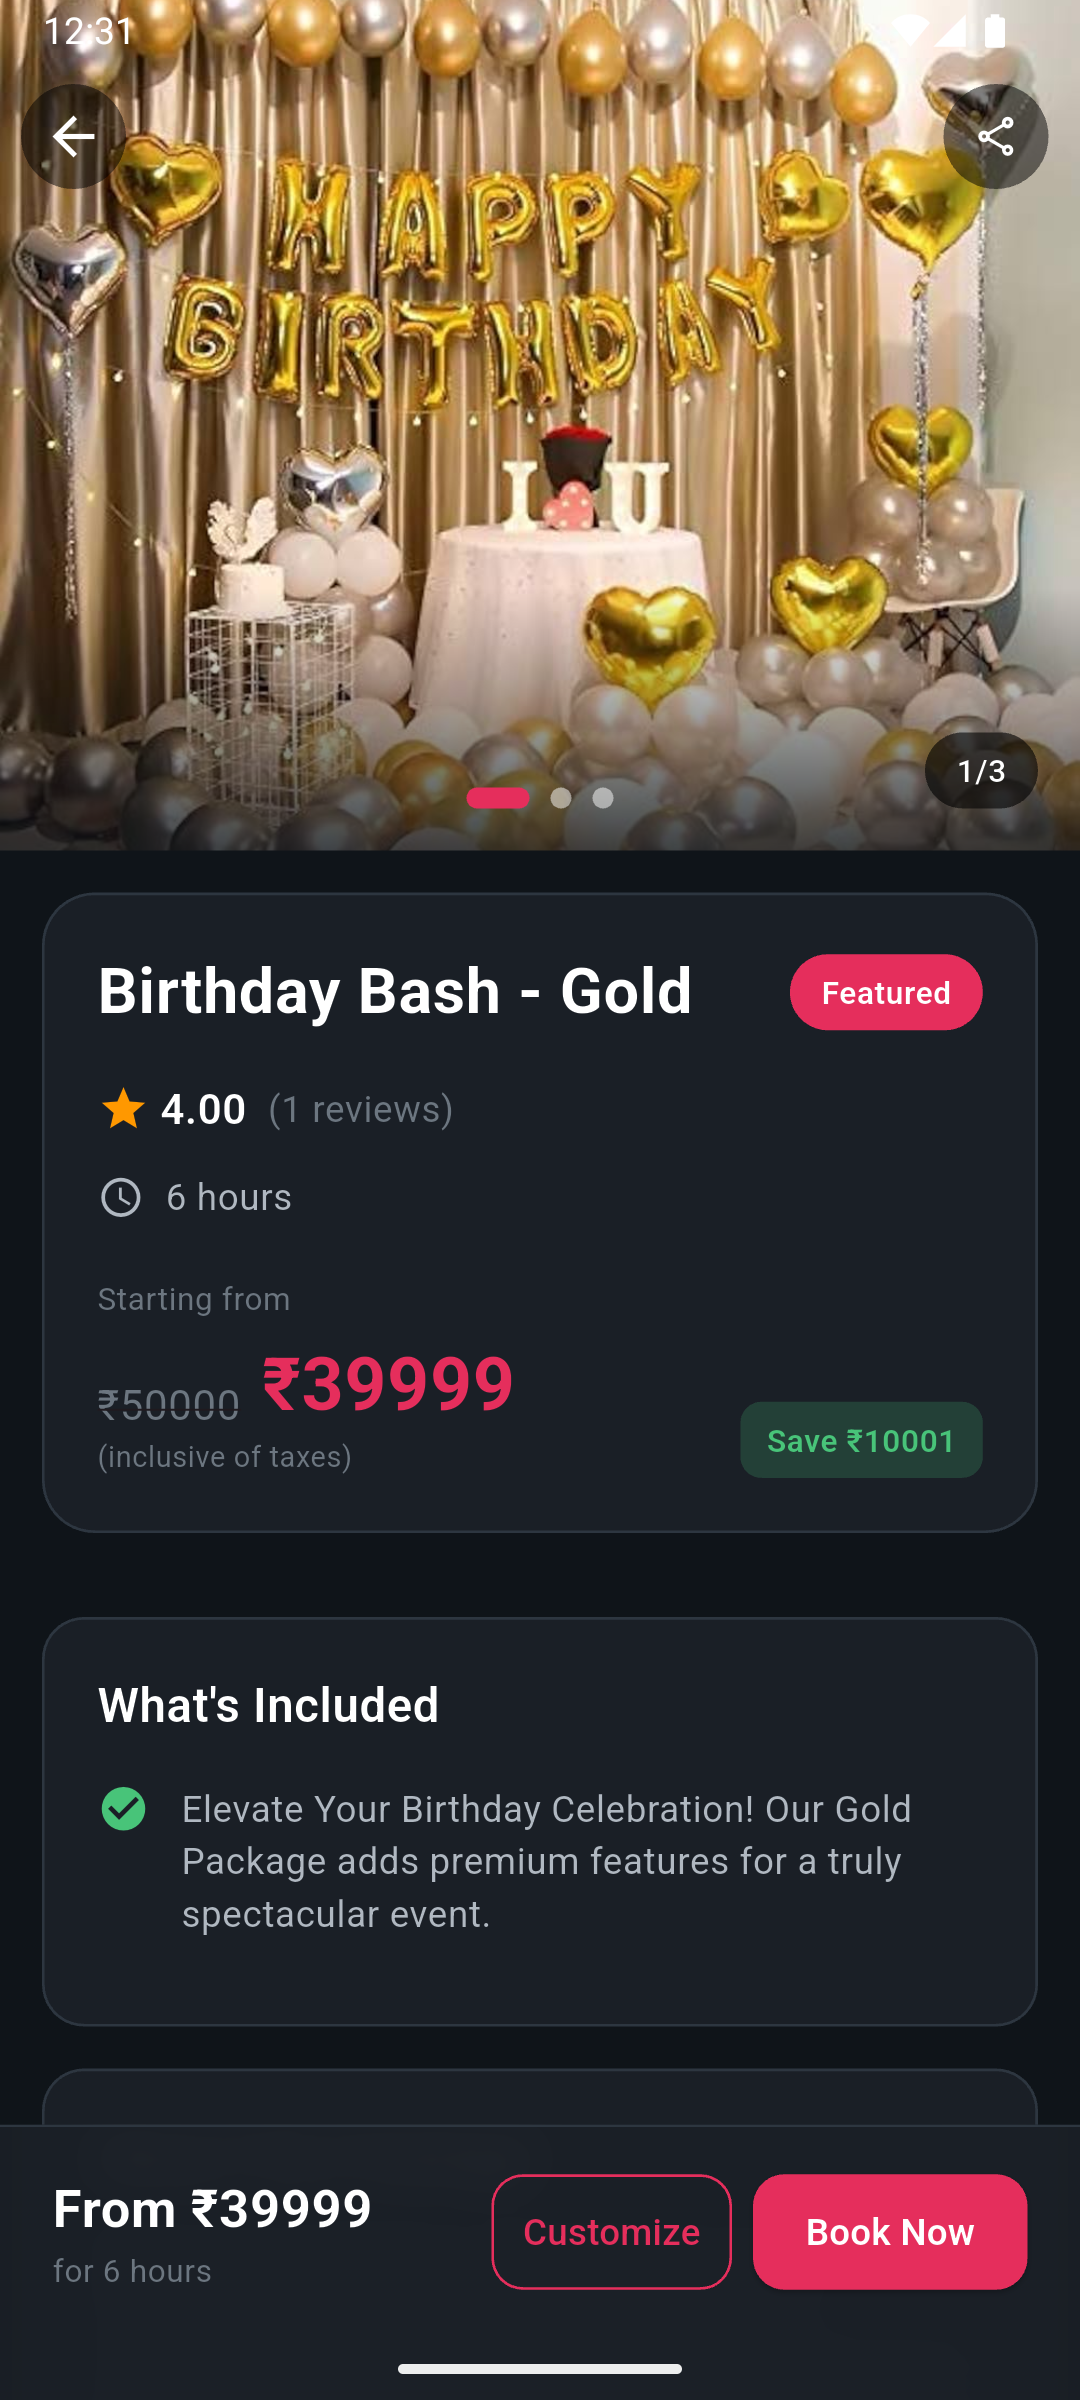Tap the ₹39999 discounted price

tap(388, 1385)
